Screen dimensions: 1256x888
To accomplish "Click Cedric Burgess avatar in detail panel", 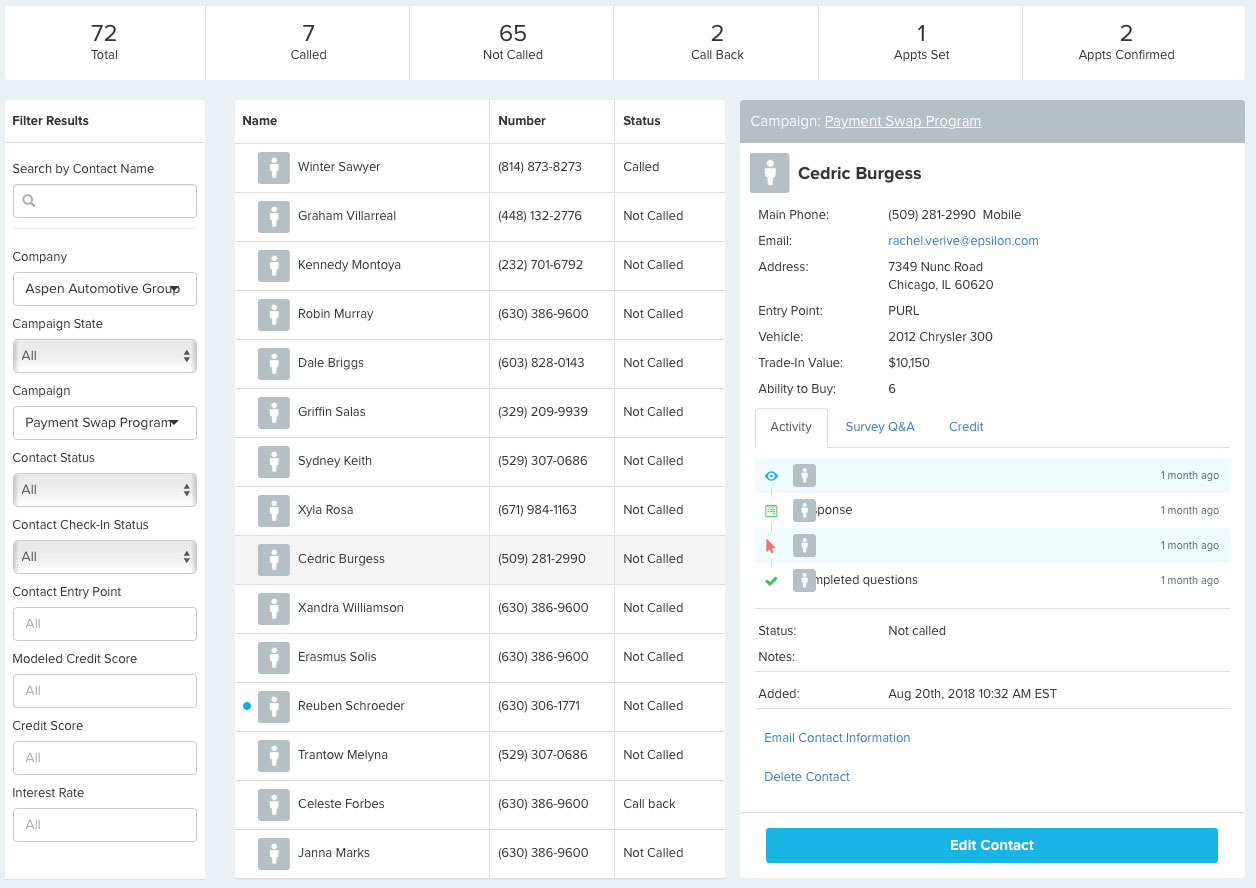I will coord(769,173).
